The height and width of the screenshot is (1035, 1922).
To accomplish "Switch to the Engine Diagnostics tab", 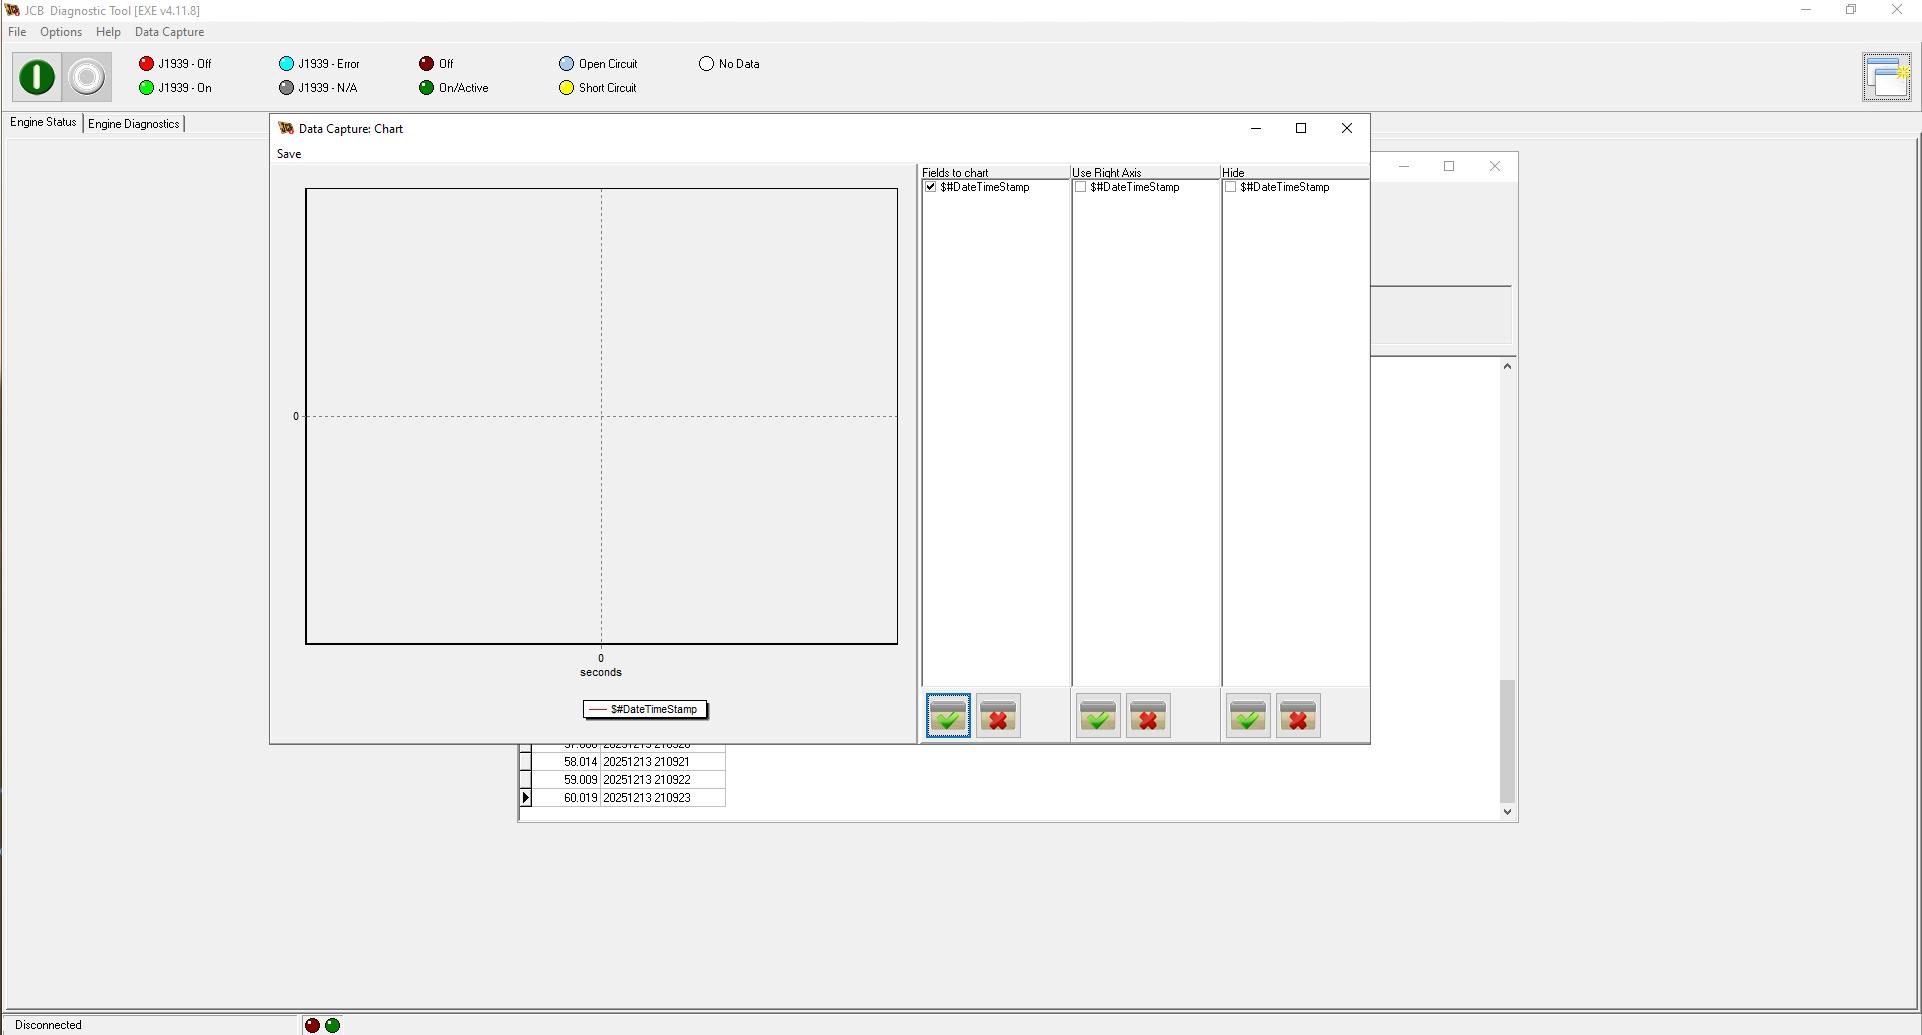I will (x=134, y=123).
